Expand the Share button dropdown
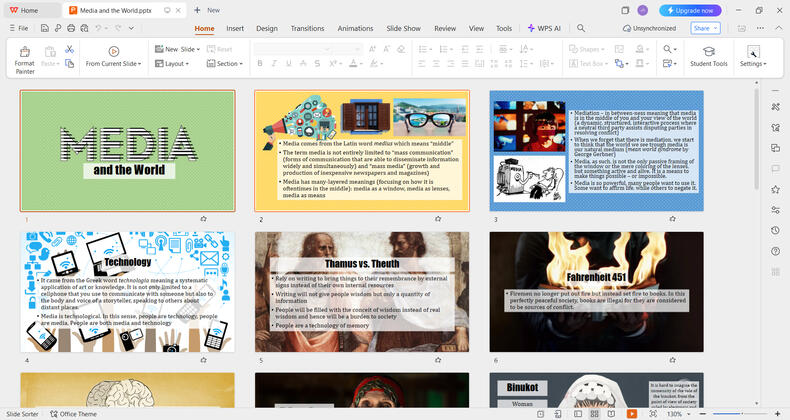Viewport: 790px width, 420px height. 715,28
